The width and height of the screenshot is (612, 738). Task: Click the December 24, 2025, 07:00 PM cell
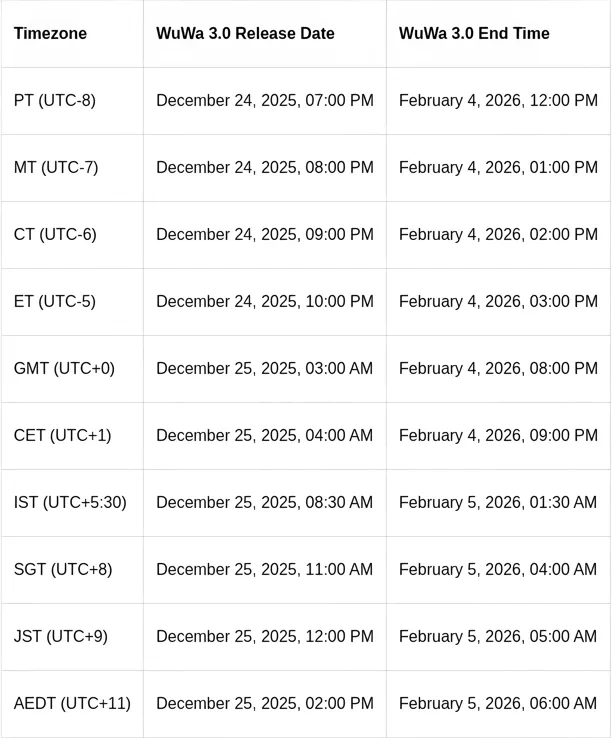click(265, 100)
